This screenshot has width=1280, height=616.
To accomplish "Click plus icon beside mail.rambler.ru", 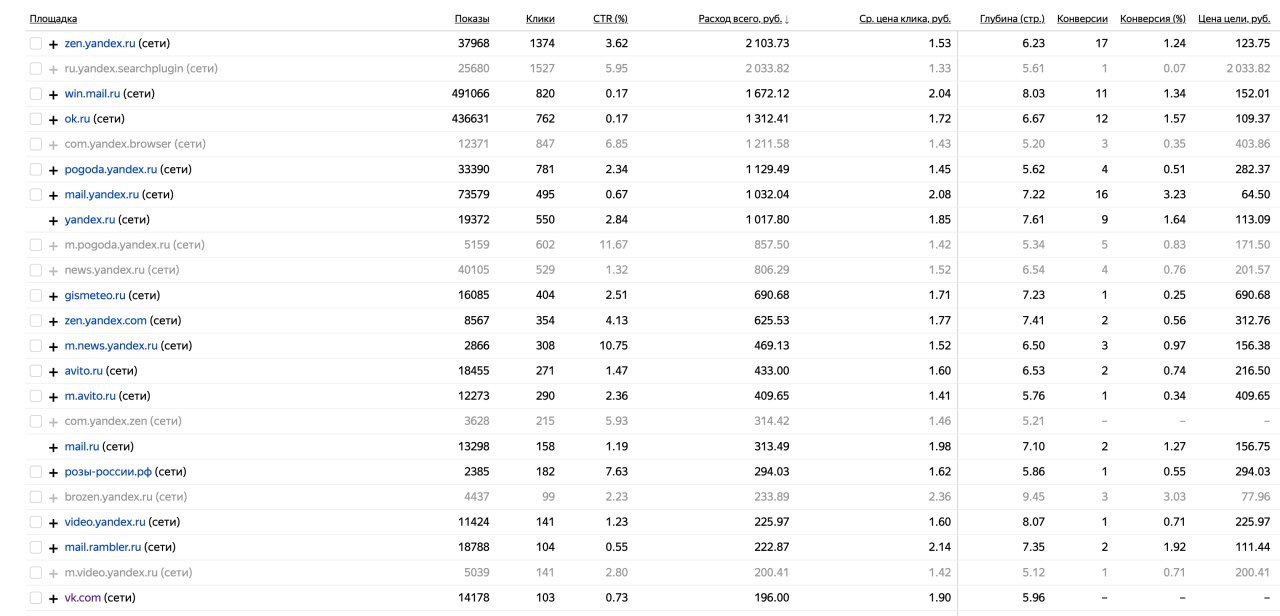I will [53, 548].
